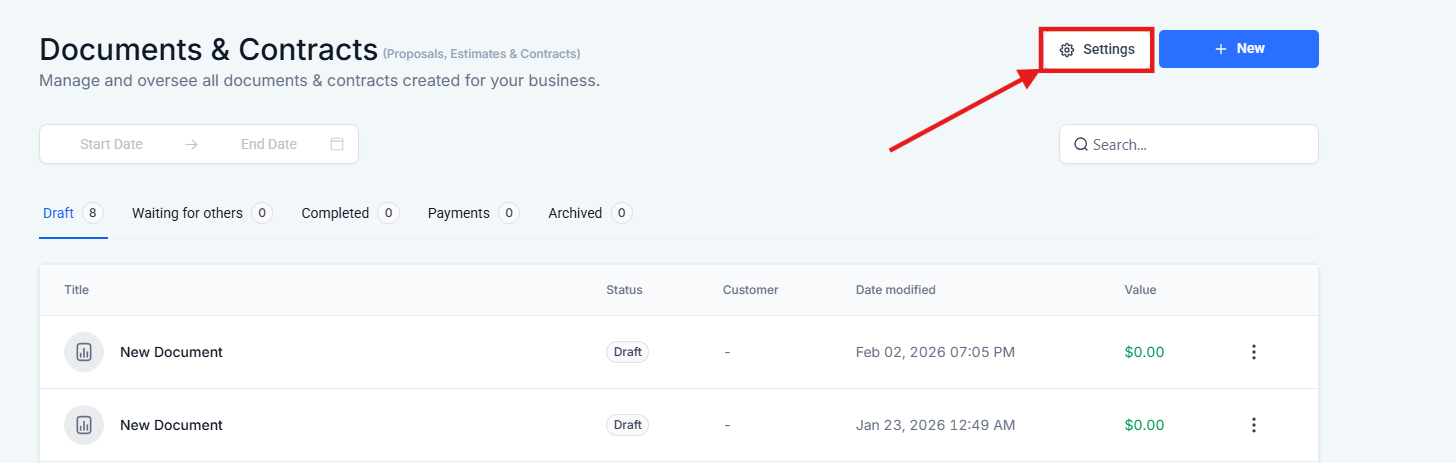The height and width of the screenshot is (463, 1456).
Task: Open three-dot menu for Jan 23 document
Action: [1253, 425]
